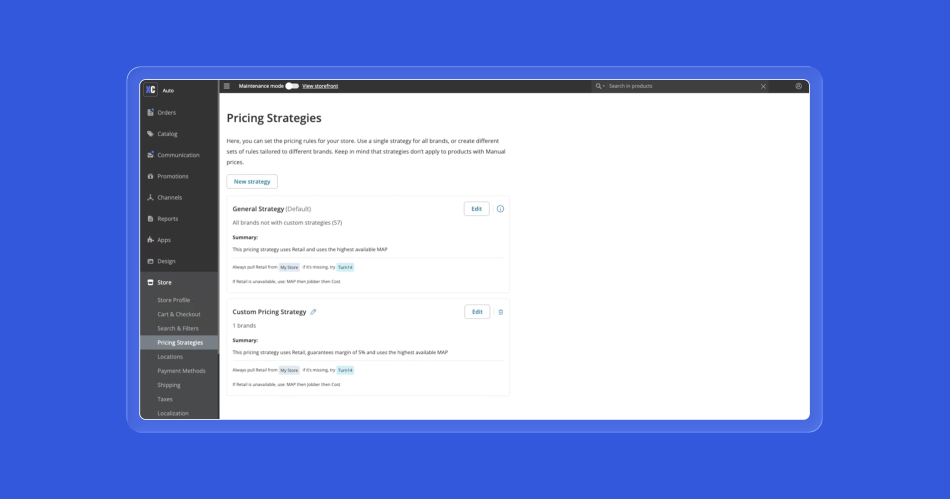This screenshot has width=950, height=499.
Task: Open Reports from the sidebar
Action: pyautogui.click(x=167, y=219)
